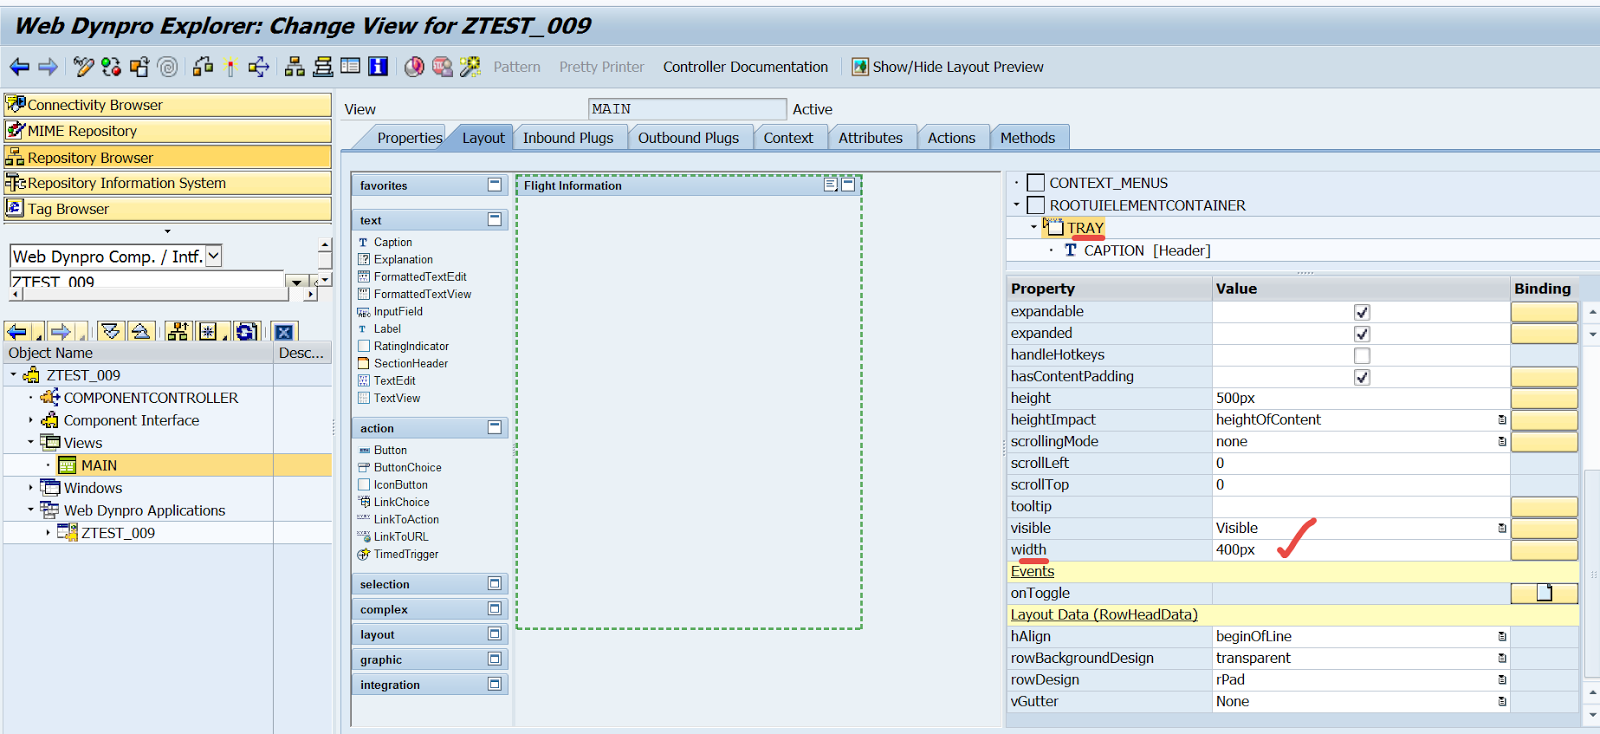Switch to the Context tab
The image size is (1600, 734).
788,138
